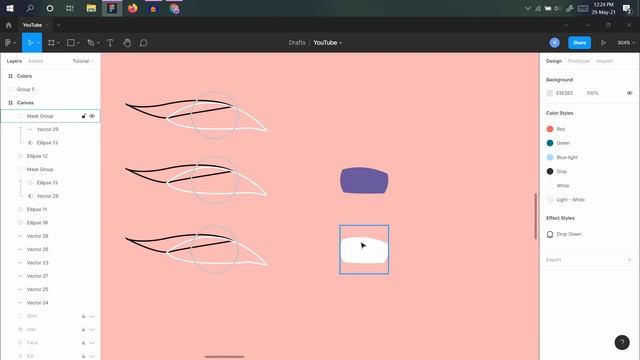This screenshot has width=640, height=360.
Task: Select the purple shape on canvas
Action: coord(364,180)
